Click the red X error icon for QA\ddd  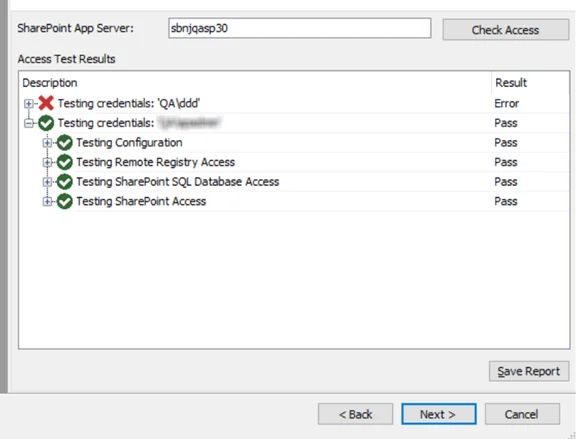(x=46, y=103)
